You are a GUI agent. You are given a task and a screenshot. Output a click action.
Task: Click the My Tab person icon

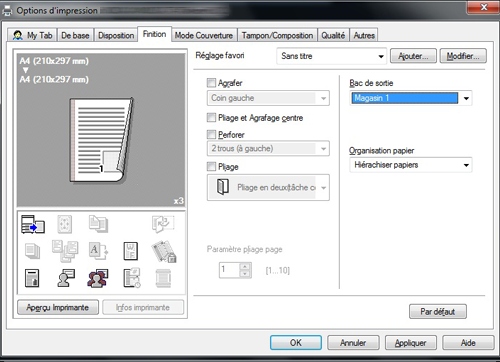point(17,35)
